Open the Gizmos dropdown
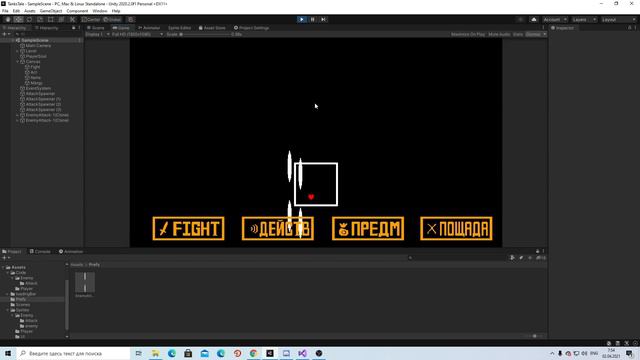 tap(536, 34)
